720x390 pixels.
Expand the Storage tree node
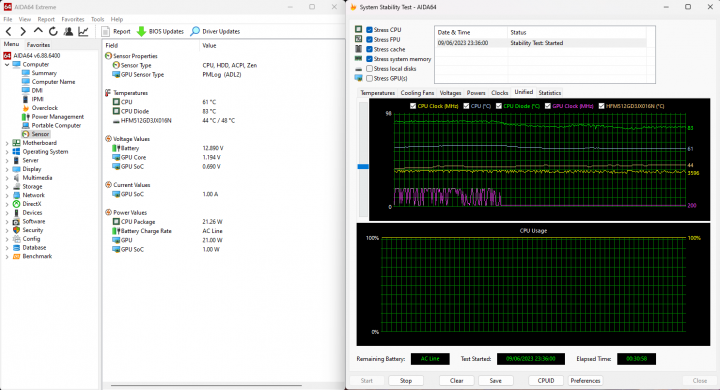[x=7, y=187]
